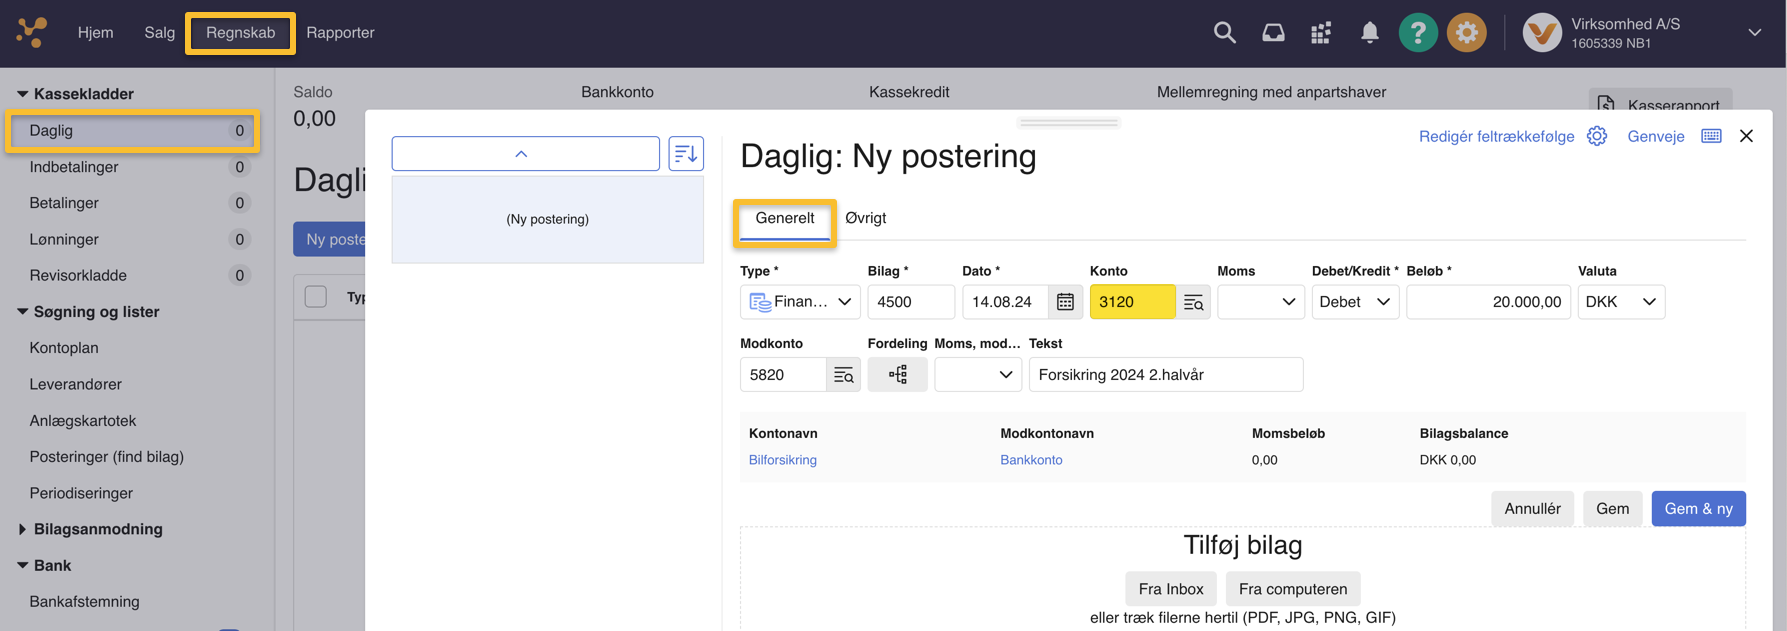Open the date picker calendar icon

click(x=1065, y=302)
